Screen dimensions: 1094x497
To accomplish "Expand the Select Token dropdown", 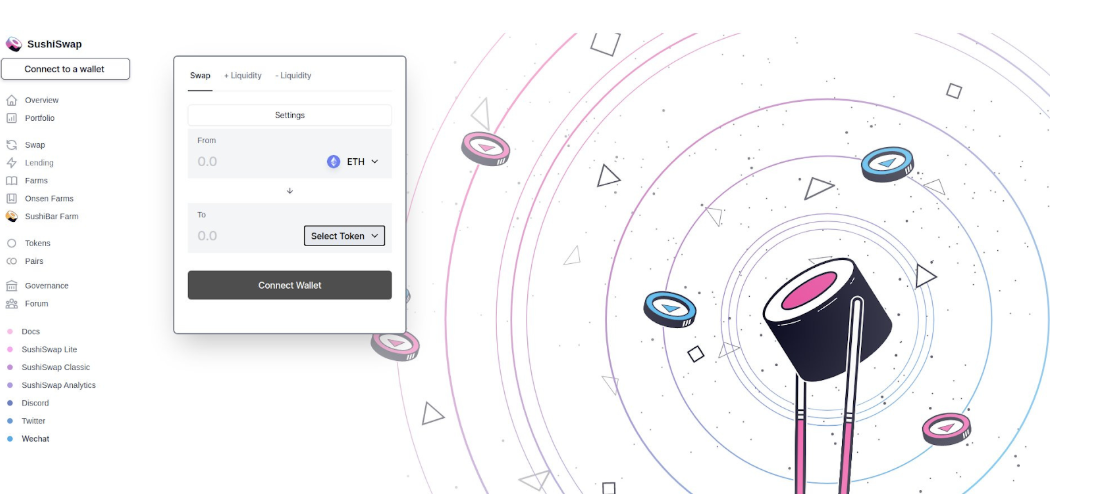I will pos(344,236).
